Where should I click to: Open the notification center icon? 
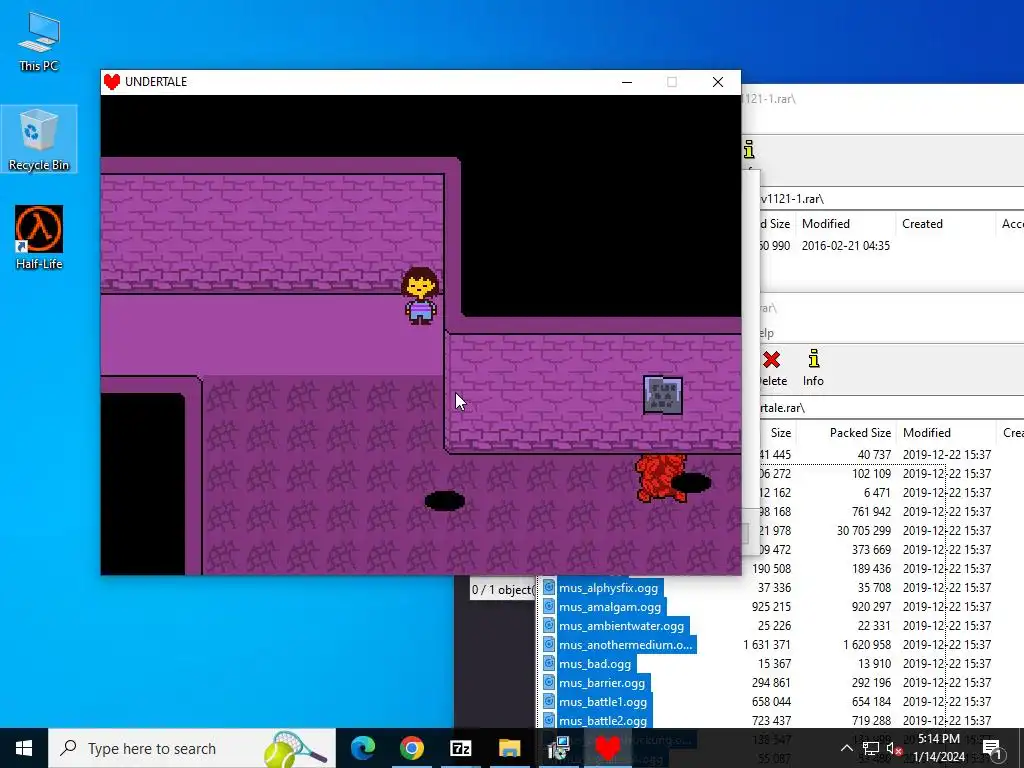(991, 748)
